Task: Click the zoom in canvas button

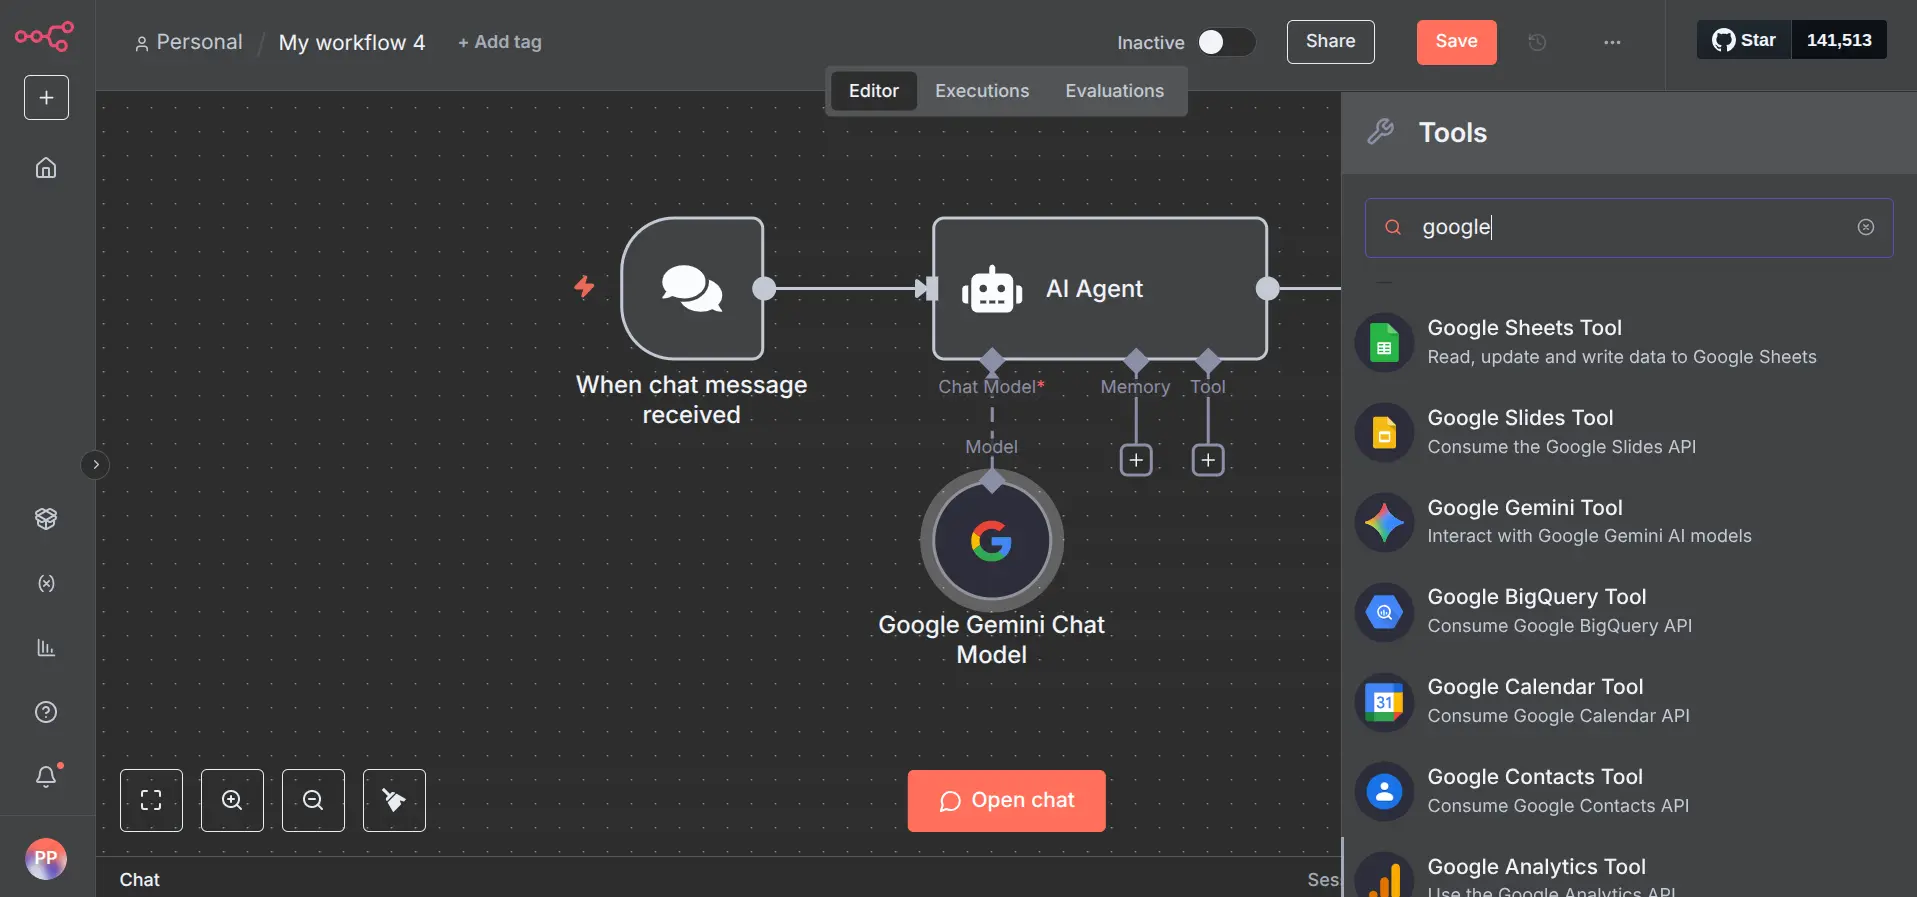Action: 232,800
